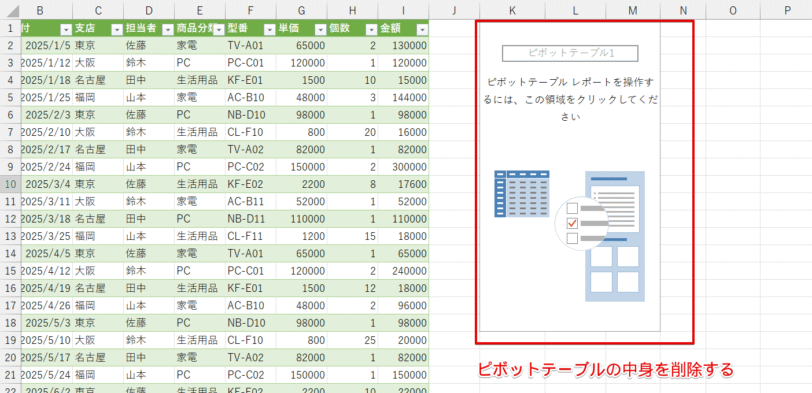The image size is (812, 393).
Task: Open the date column filter dropdown in column B
Action: (66, 30)
